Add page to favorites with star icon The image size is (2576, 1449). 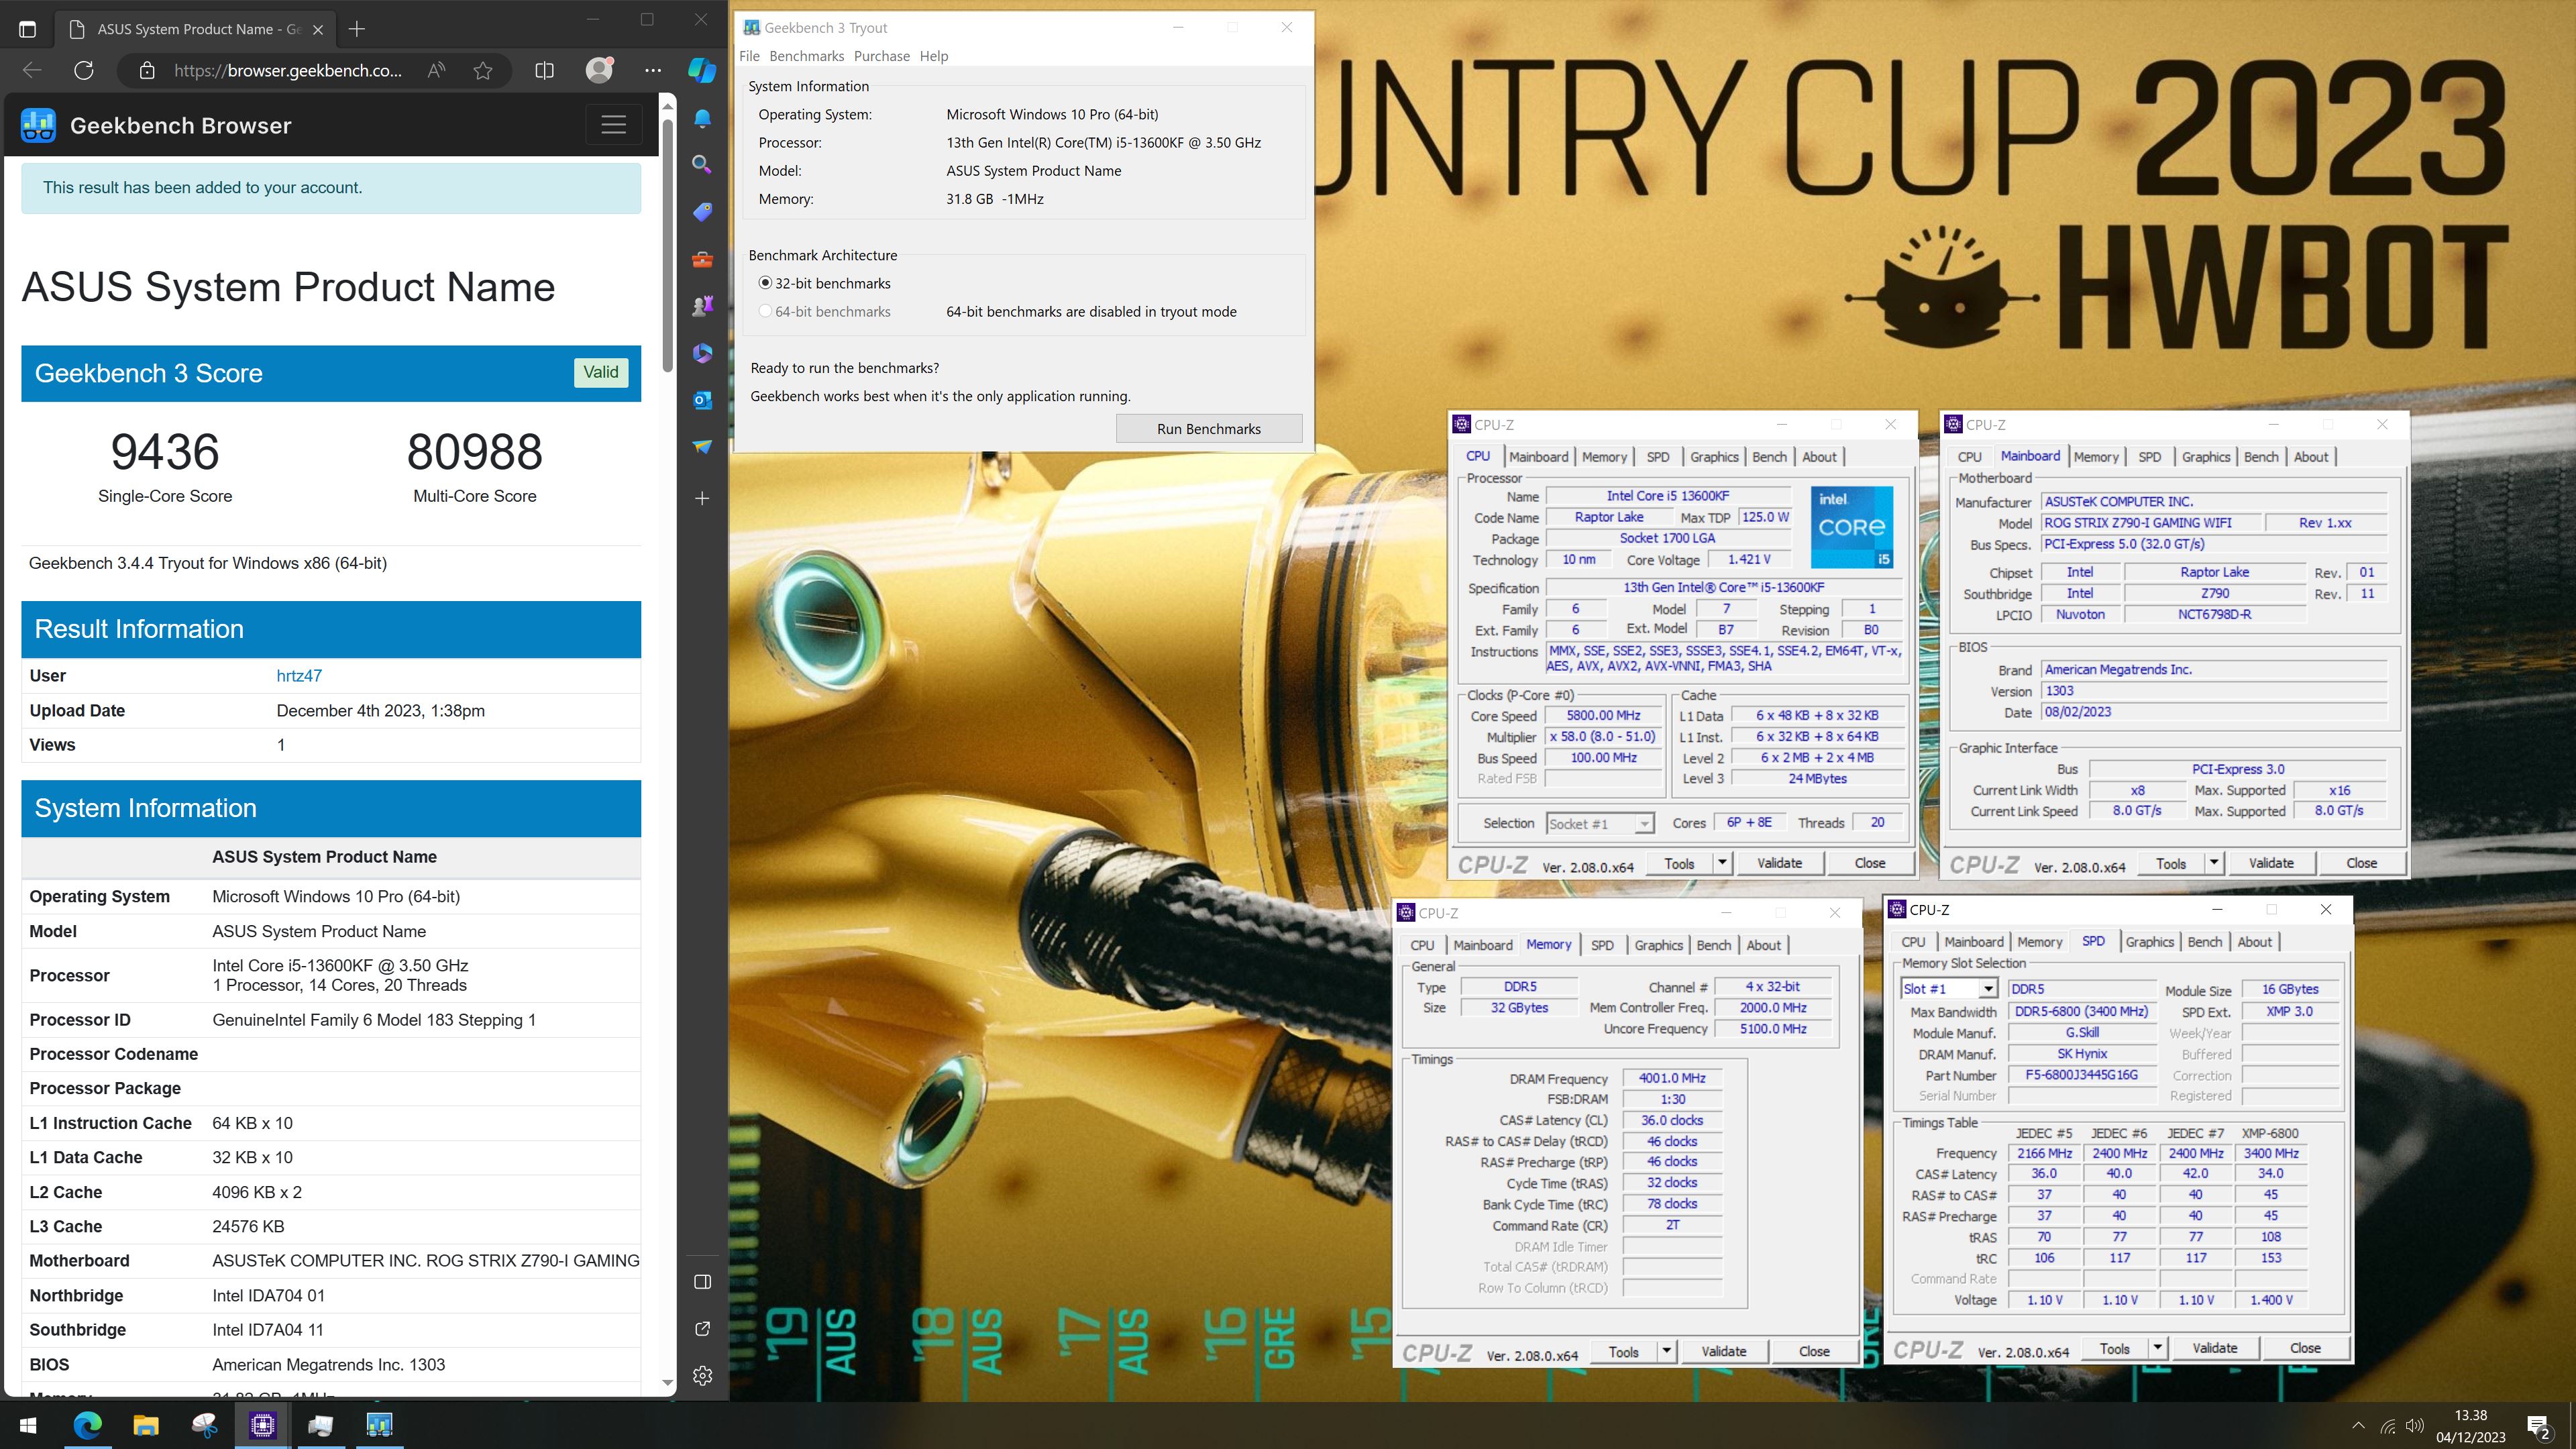click(x=483, y=70)
